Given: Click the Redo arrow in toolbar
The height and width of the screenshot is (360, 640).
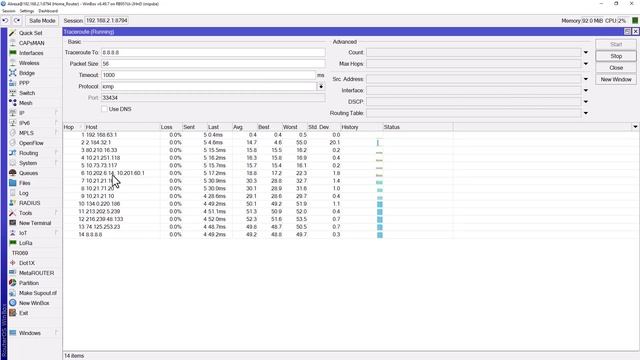Looking at the screenshot, I should coord(17,20).
